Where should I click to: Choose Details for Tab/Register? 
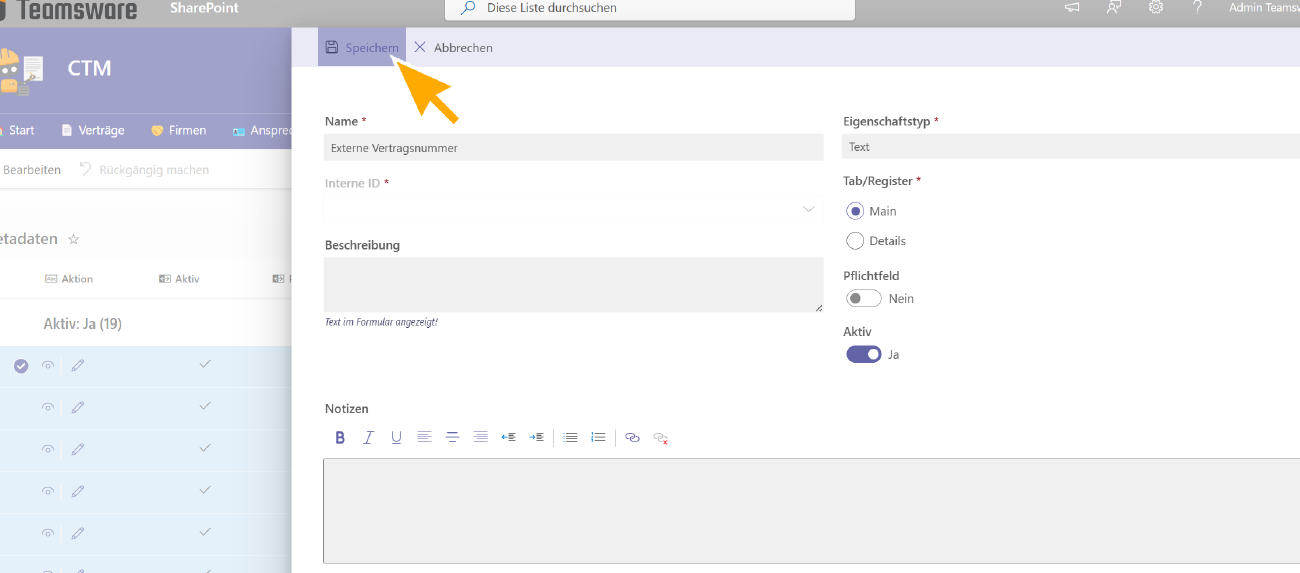click(x=855, y=241)
